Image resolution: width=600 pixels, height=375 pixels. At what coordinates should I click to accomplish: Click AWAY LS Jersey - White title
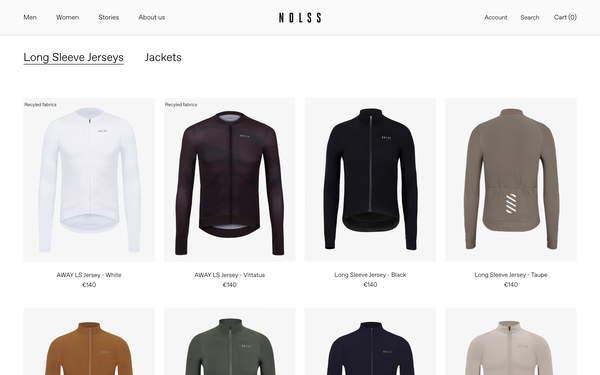[x=89, y=275]
